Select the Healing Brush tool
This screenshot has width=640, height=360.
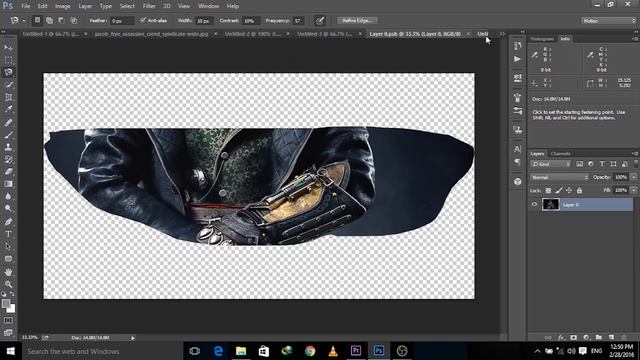tap(8, 122)
